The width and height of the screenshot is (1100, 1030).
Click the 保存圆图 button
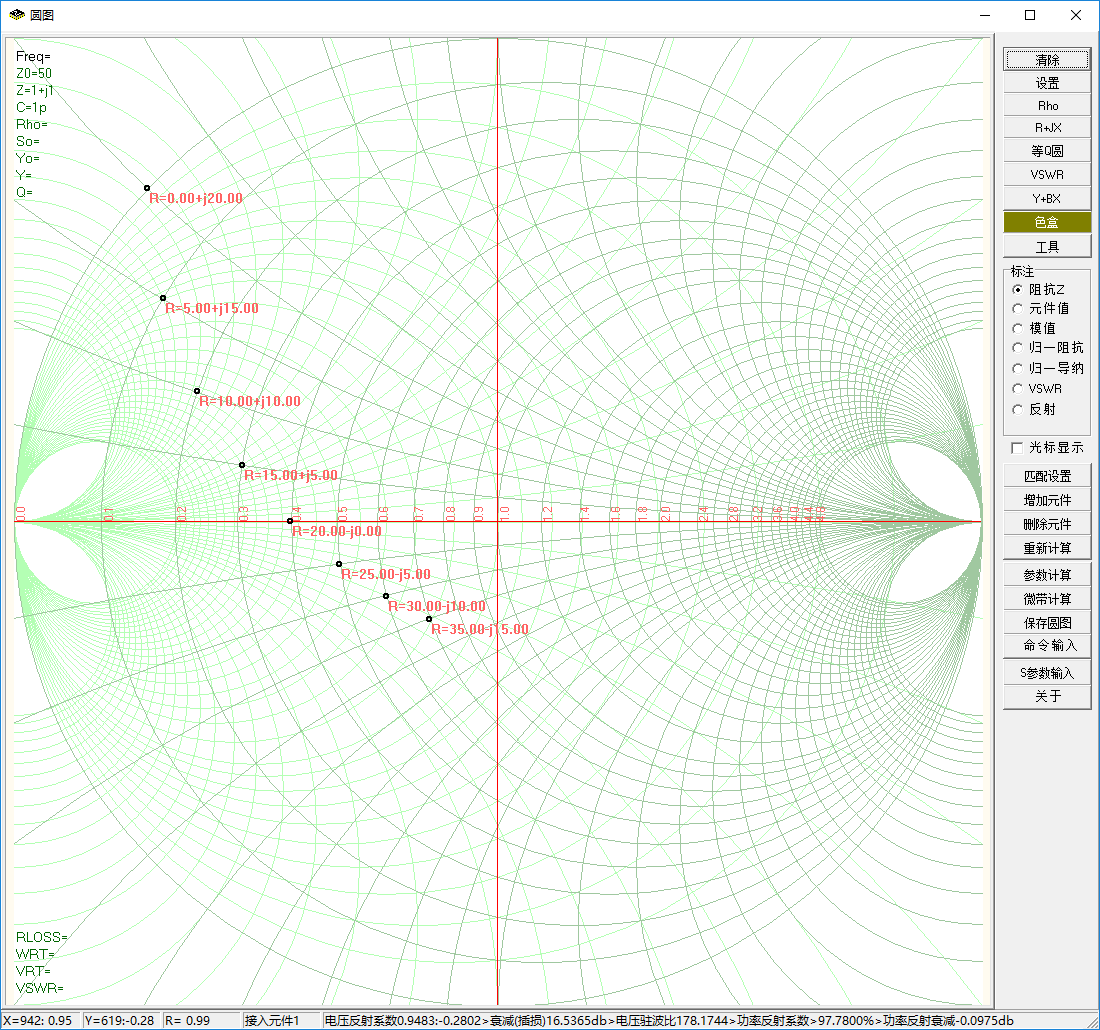point(1047,622)
